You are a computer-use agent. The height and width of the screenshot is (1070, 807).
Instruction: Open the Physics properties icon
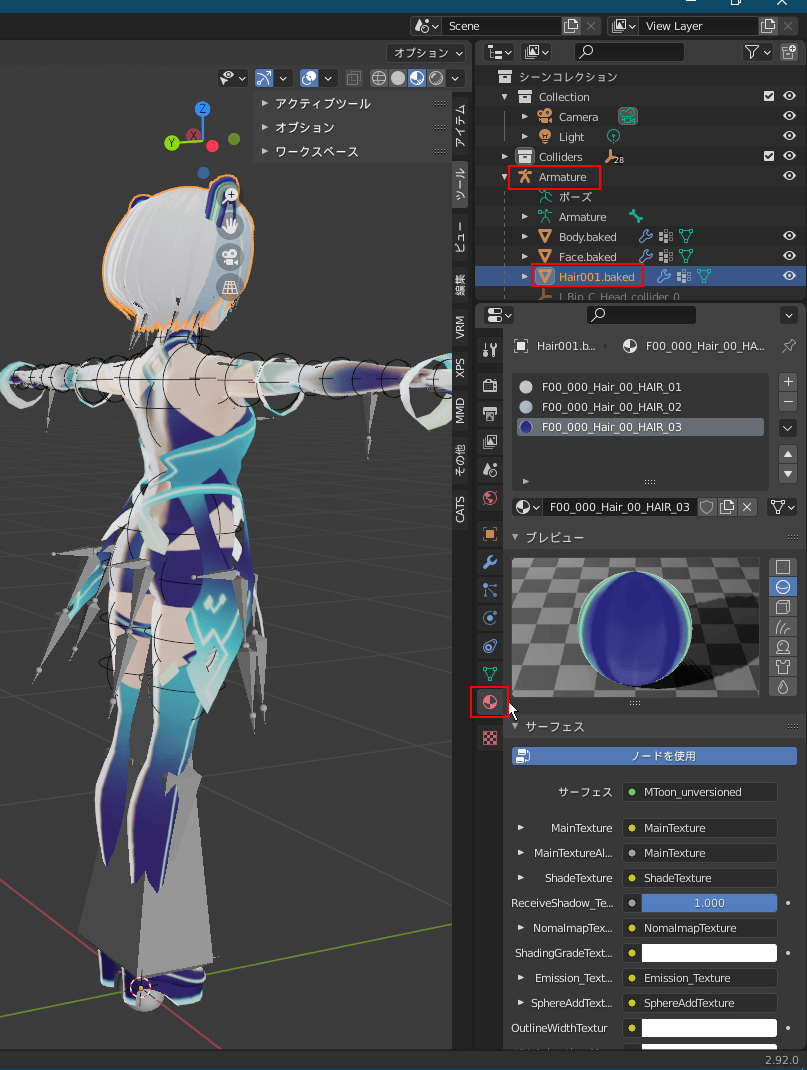click(x=489, y=646)
